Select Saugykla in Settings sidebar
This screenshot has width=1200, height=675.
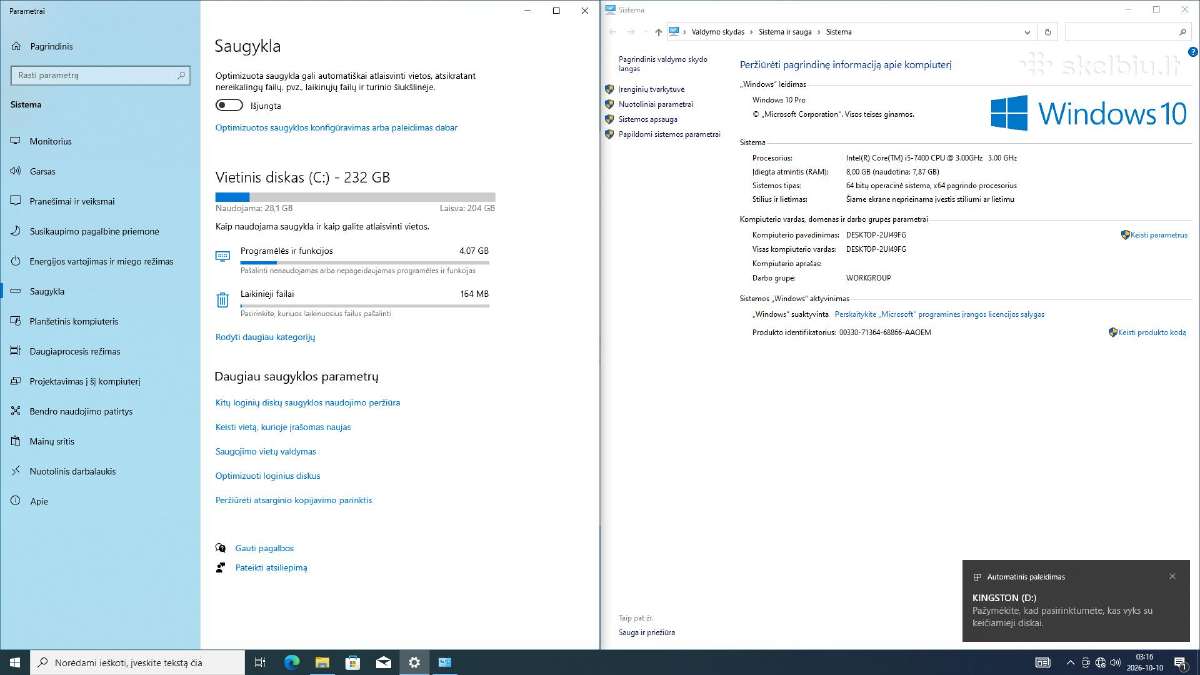[x=100, y=291]
